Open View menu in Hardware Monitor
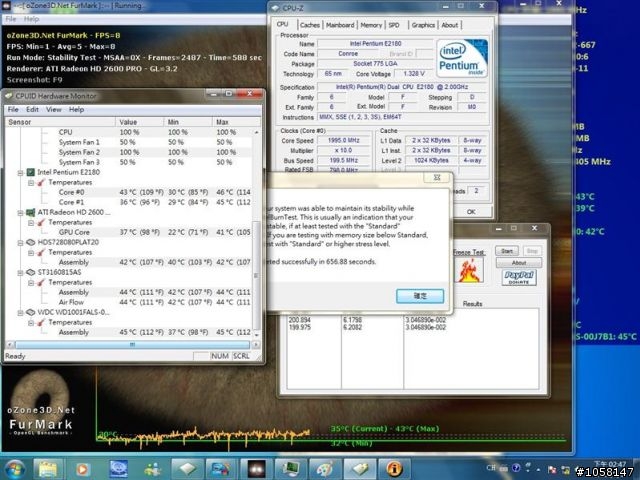Screen dimensions: 640x480 pyautogui.click(x=53, y=109)
